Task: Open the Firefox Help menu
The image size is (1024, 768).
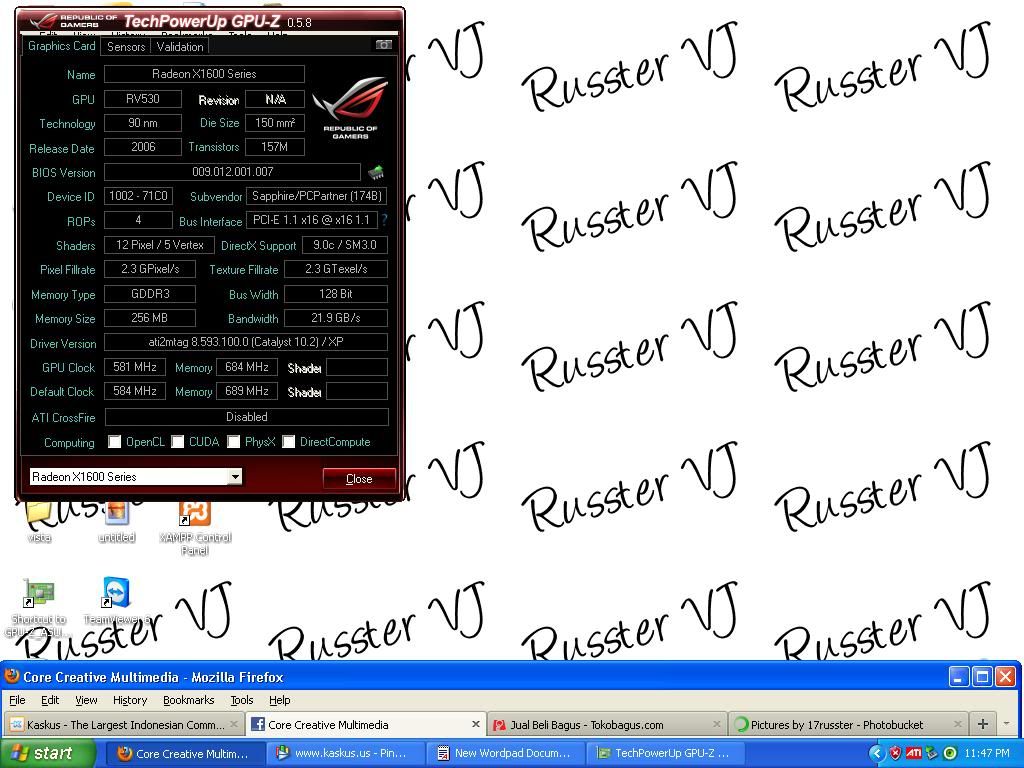Action: click(280, 700)
